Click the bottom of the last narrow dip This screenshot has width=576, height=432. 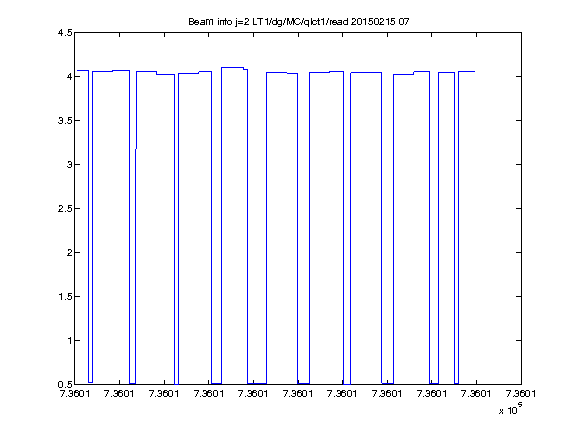coord(456,384)
